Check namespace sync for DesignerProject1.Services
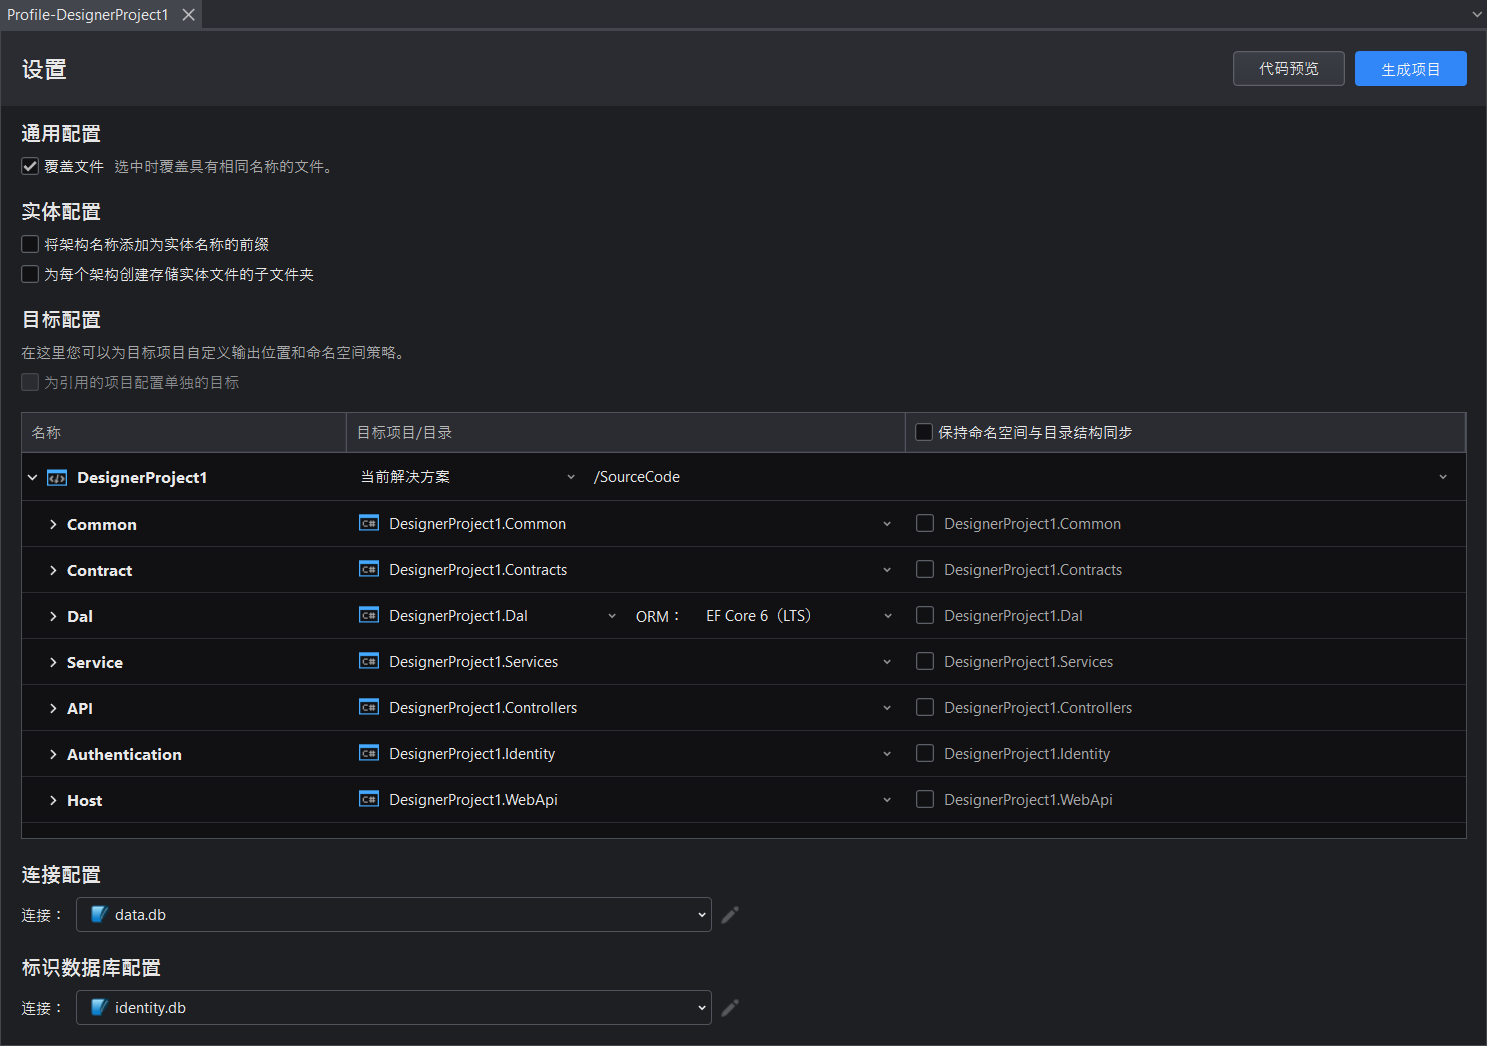1487x1046 pixels. click(925, 661)
